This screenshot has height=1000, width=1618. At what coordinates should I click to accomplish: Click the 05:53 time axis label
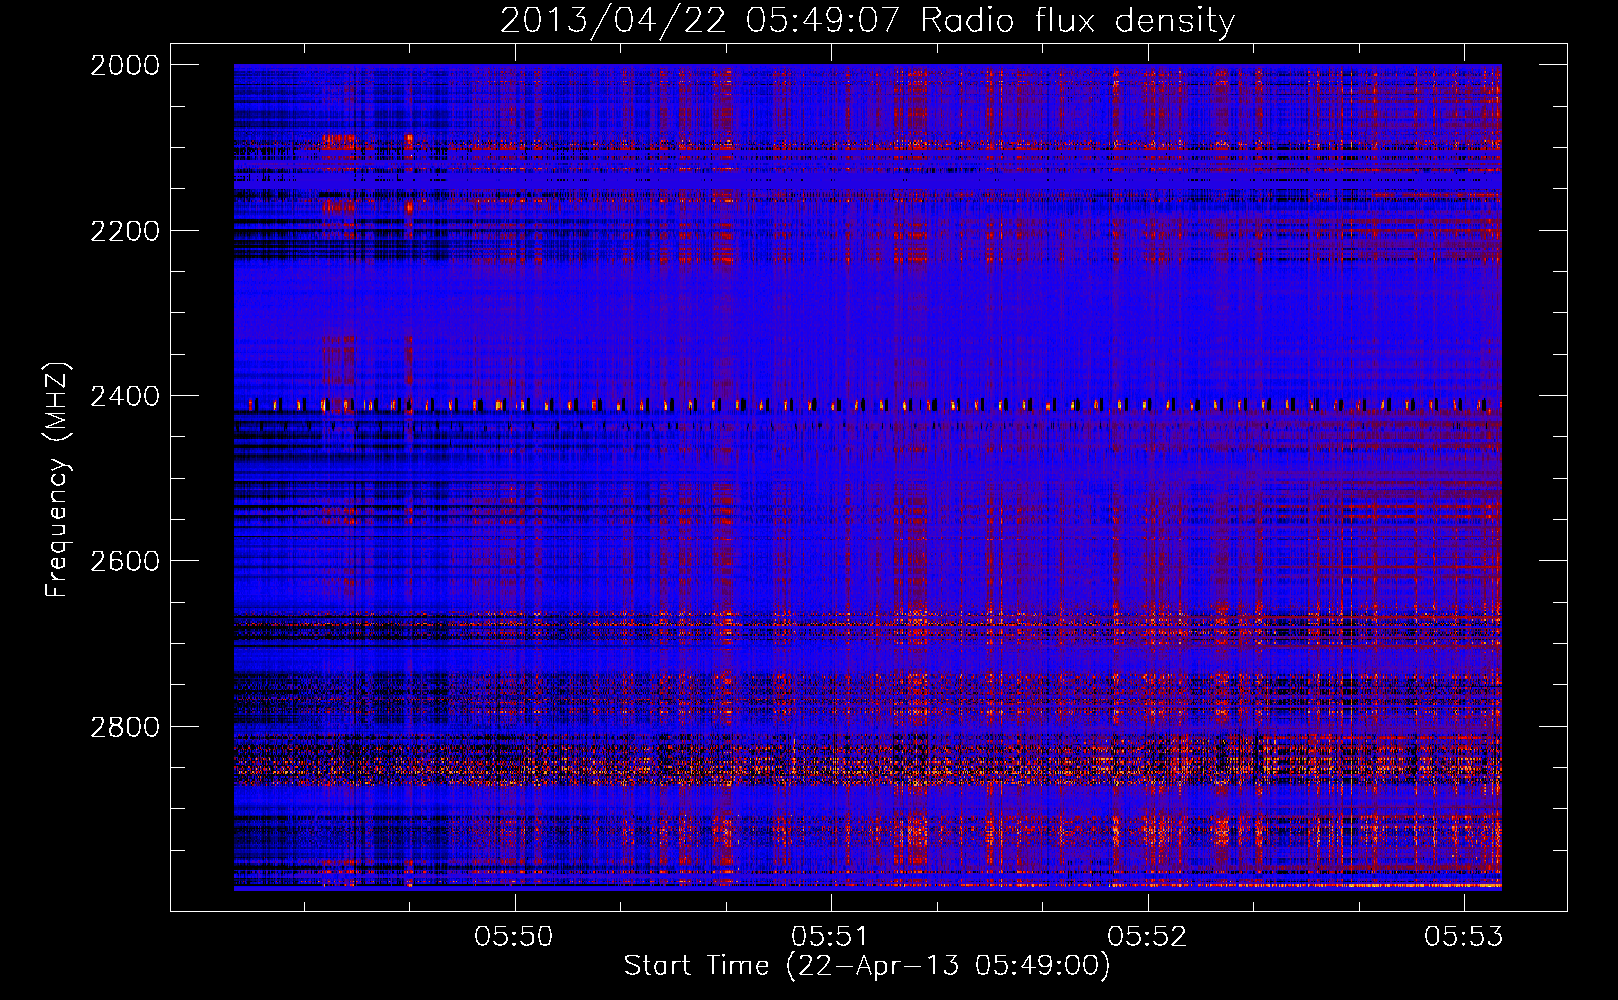tap(1464, 936)
